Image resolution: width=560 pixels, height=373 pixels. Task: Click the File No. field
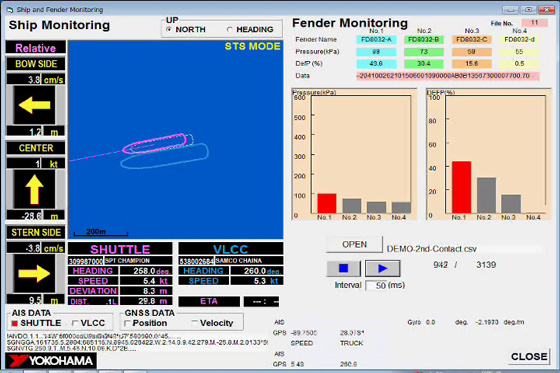pyautogui.click(x=534, y=23)
